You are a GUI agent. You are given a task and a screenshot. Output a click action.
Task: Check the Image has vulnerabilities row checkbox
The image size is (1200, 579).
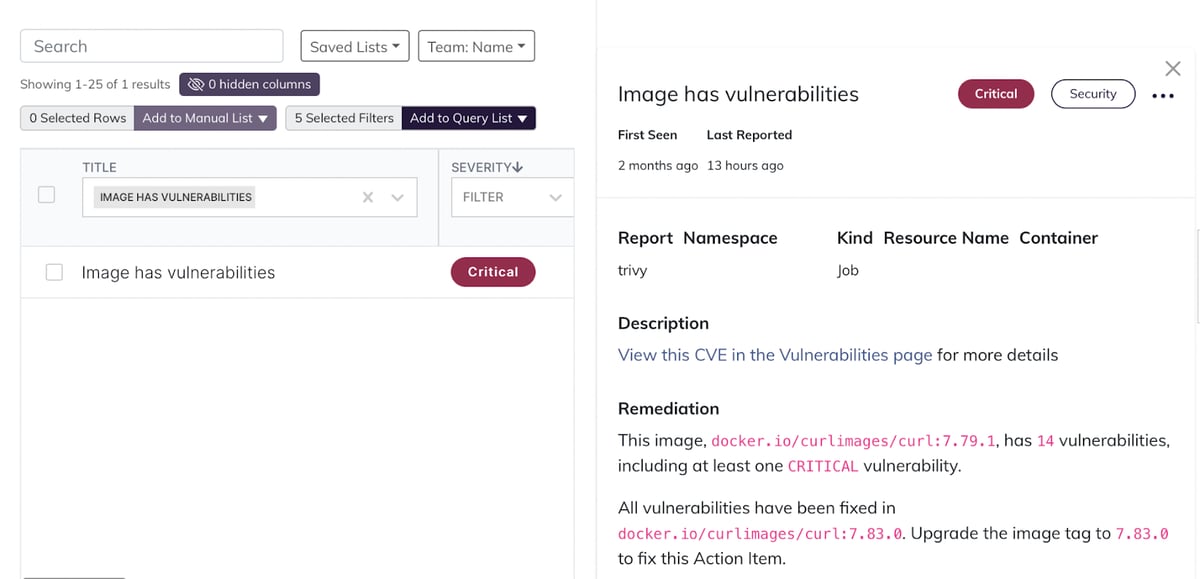coord(55,272)
